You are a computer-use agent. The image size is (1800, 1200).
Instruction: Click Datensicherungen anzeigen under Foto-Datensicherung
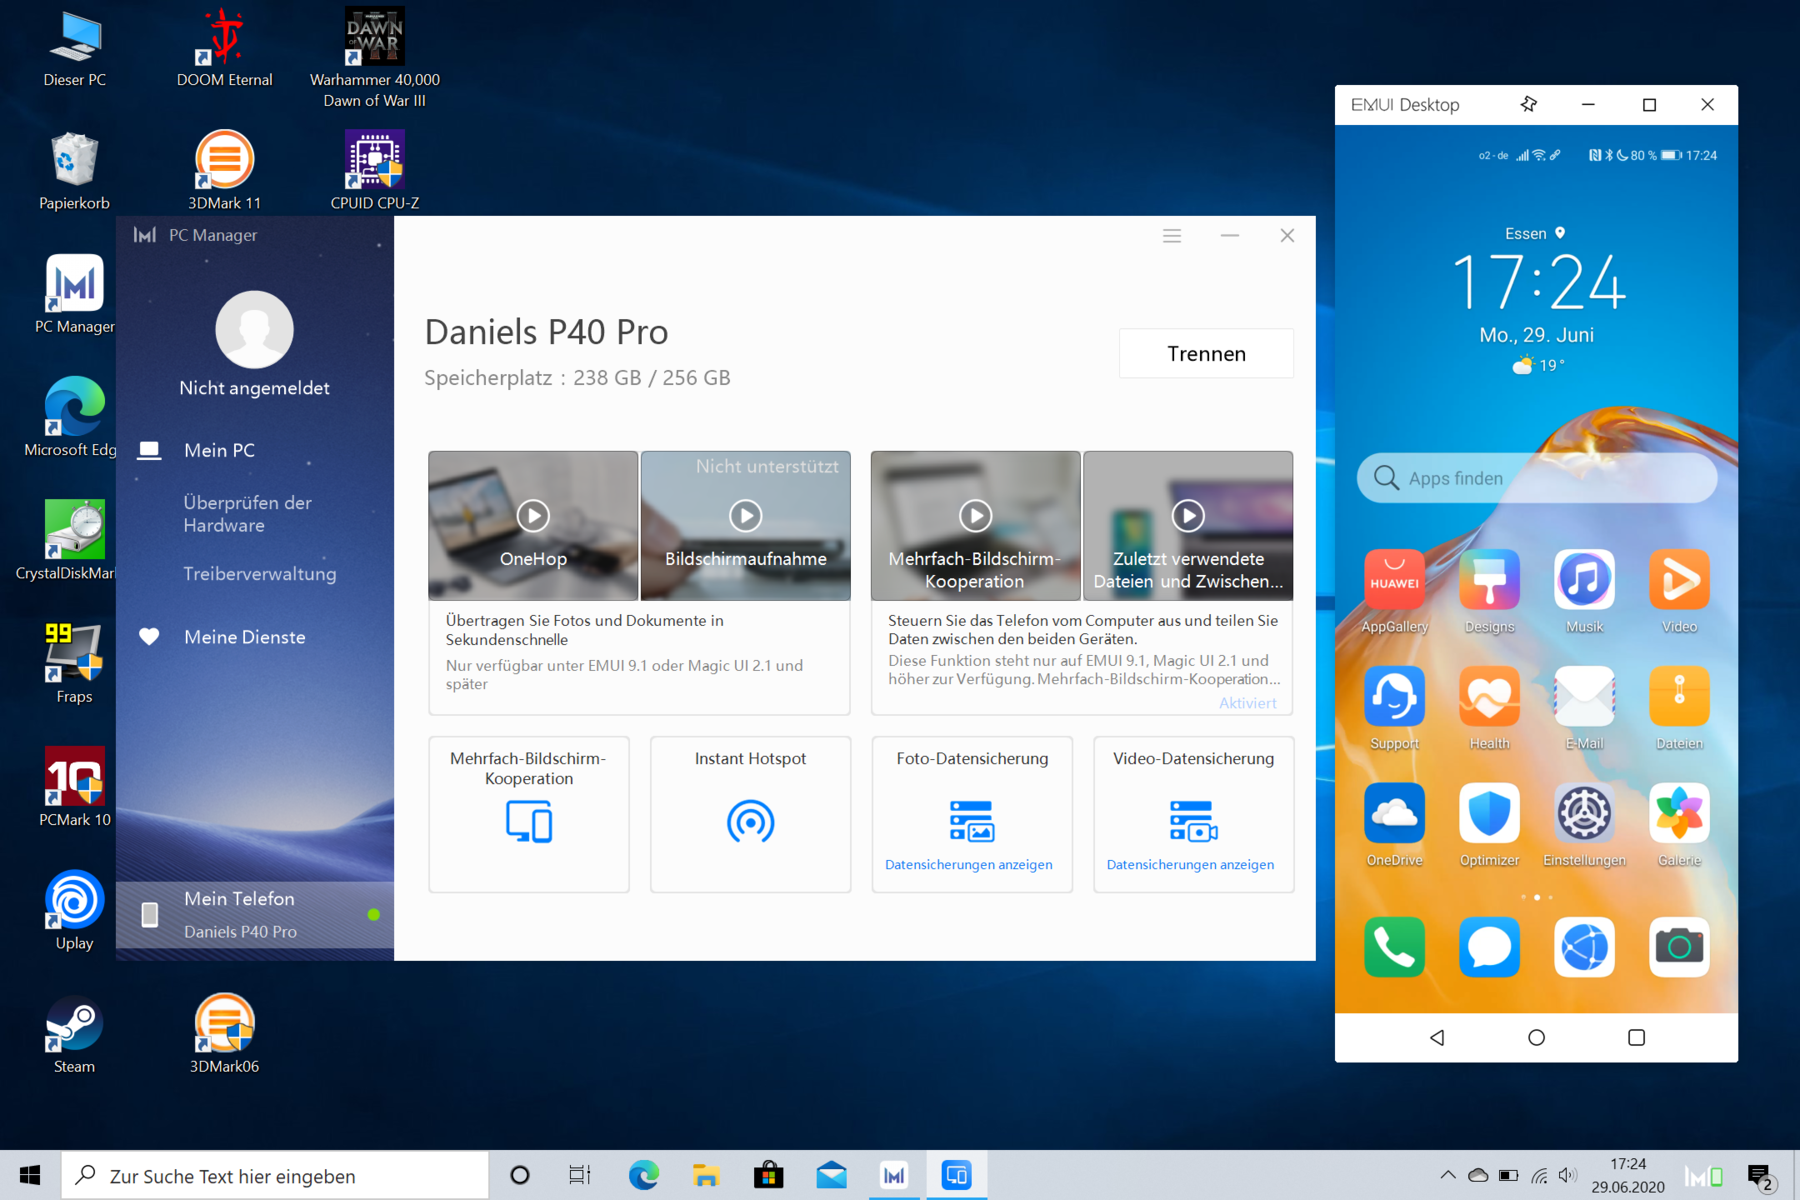968,864
